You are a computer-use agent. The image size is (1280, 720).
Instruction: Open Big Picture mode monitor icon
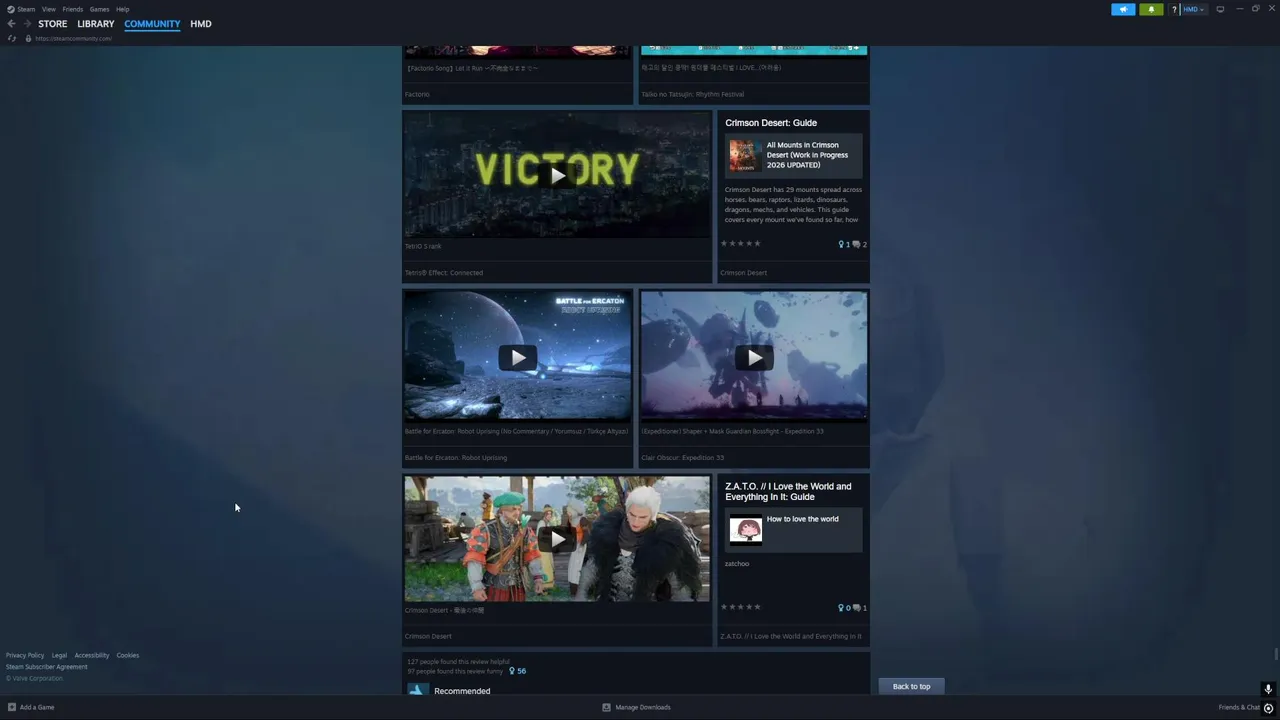point(1220,9)
